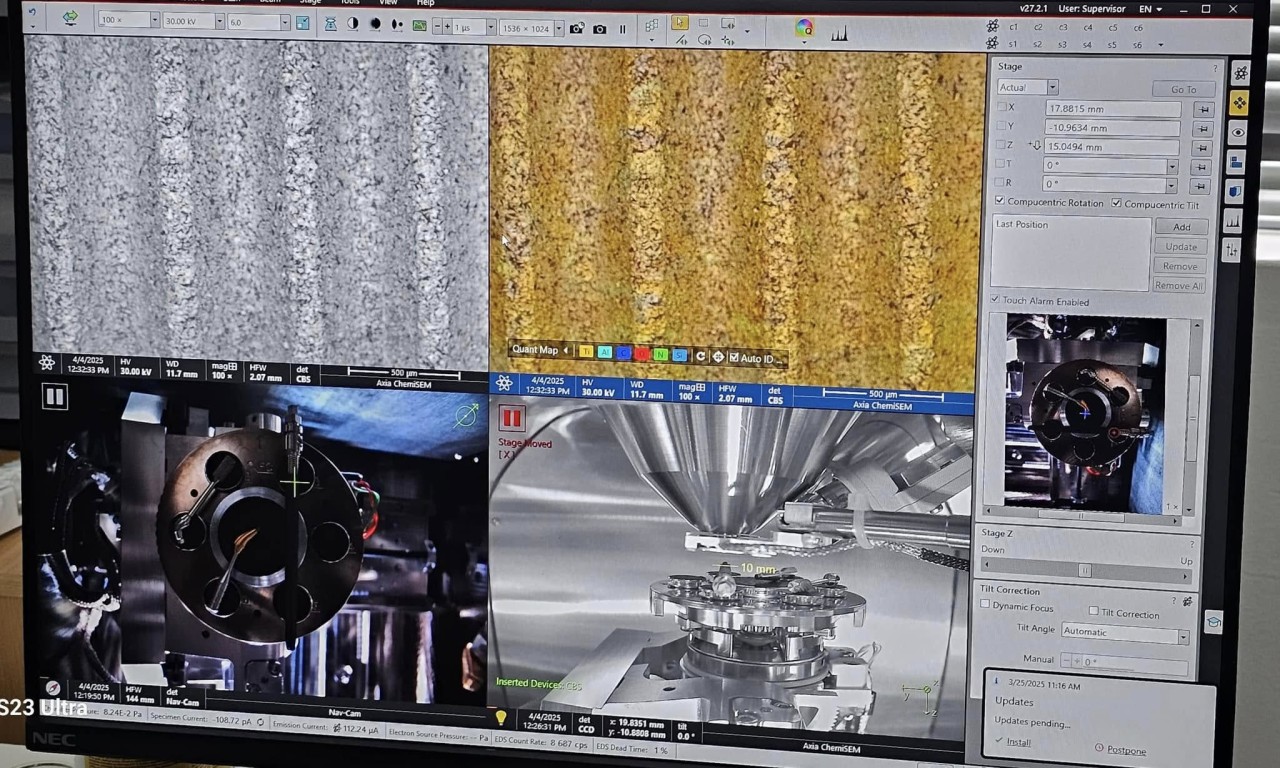Click Install in the Updates notification
Viewport: 1280px width, 768px height.
click(1018, 742)
